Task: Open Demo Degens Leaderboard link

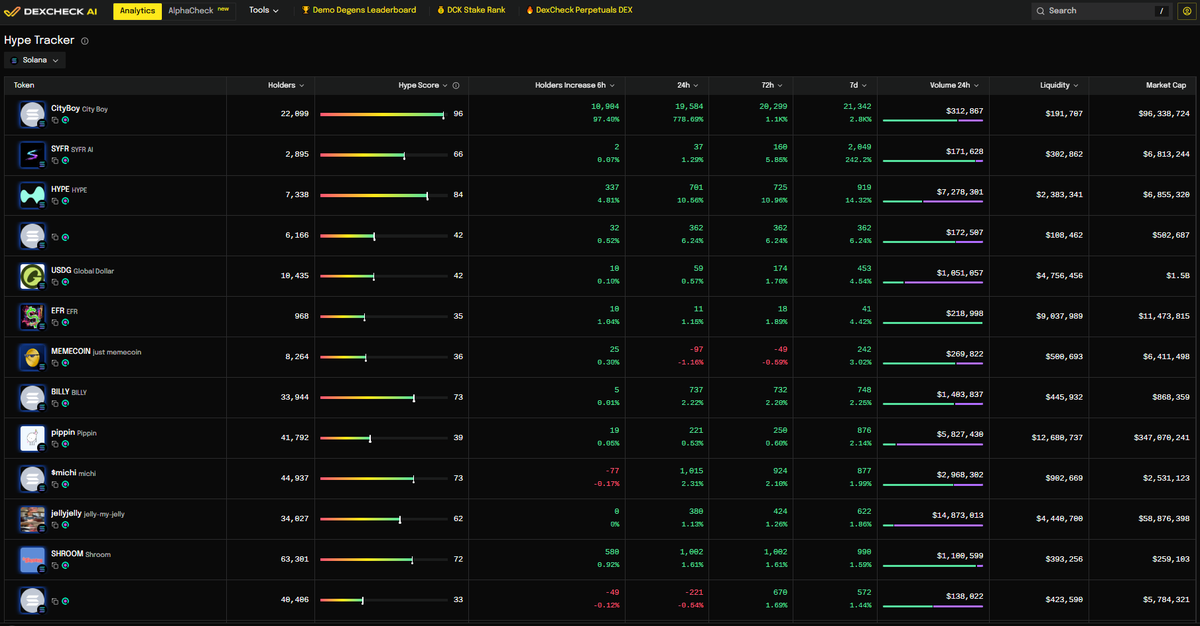Action: [x=359, y=10]
